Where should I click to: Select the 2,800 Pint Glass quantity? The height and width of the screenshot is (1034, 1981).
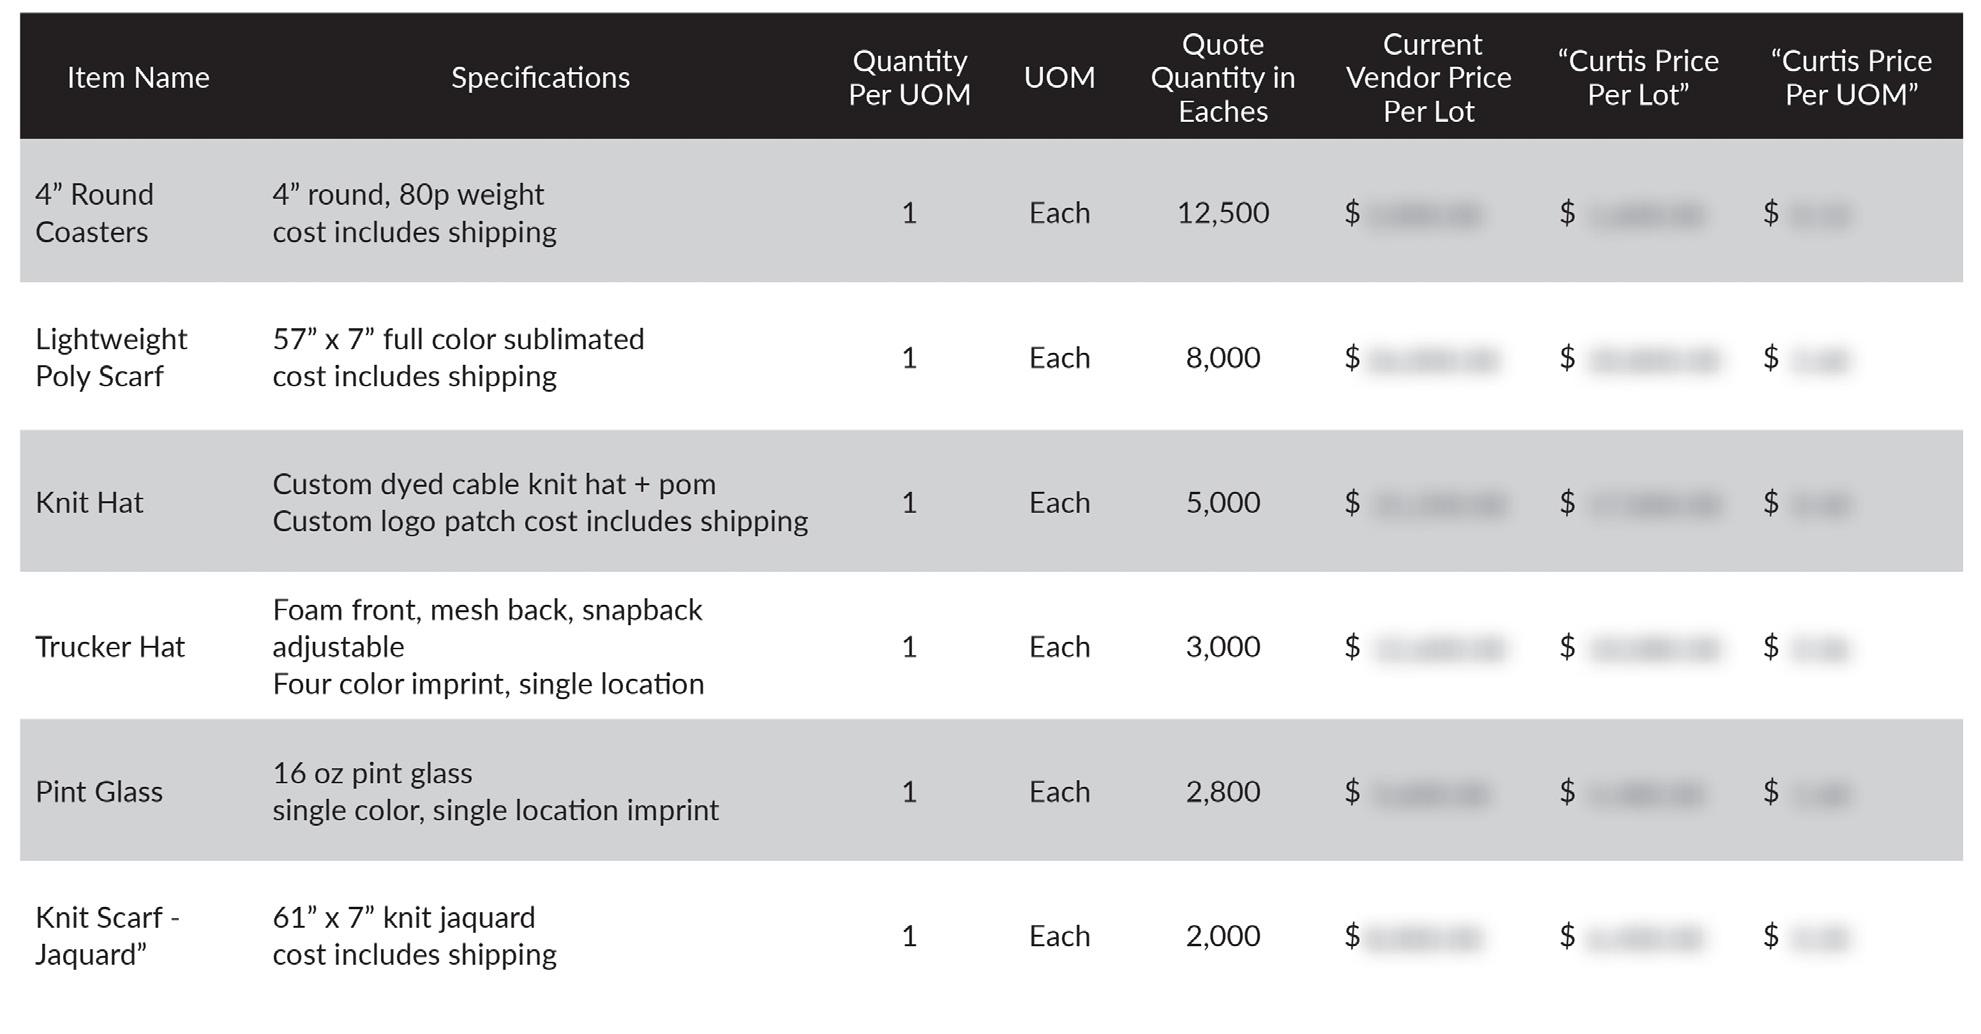1222,791
